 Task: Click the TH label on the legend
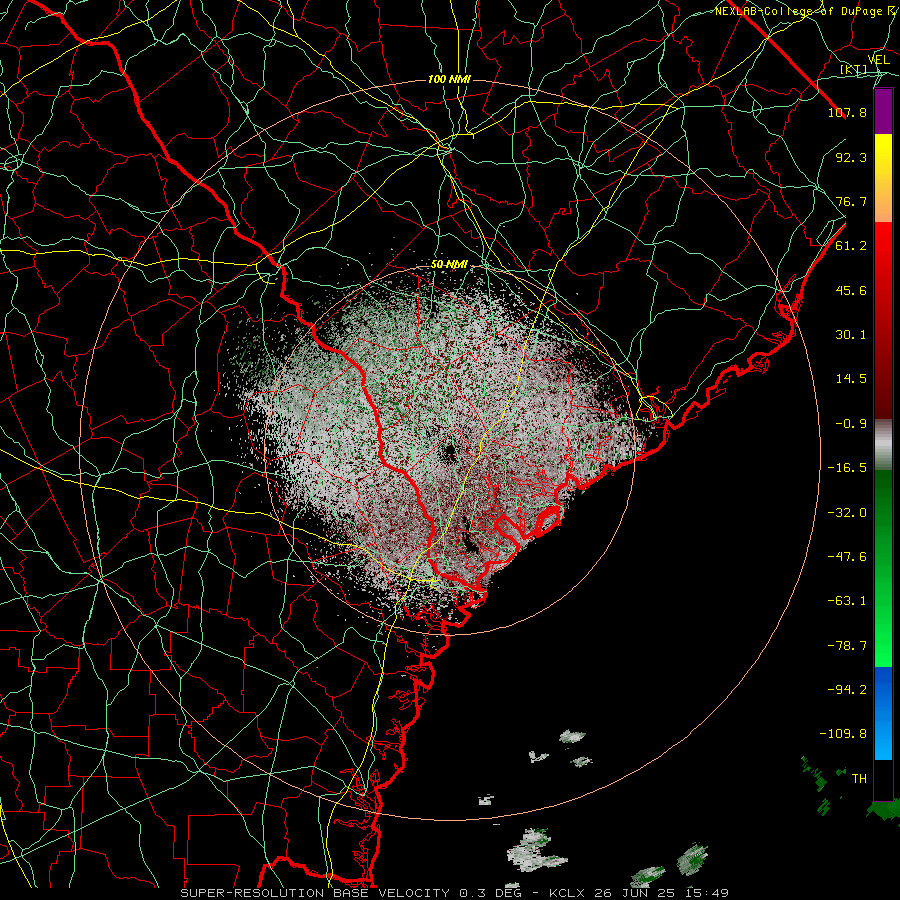coord(859,779)
